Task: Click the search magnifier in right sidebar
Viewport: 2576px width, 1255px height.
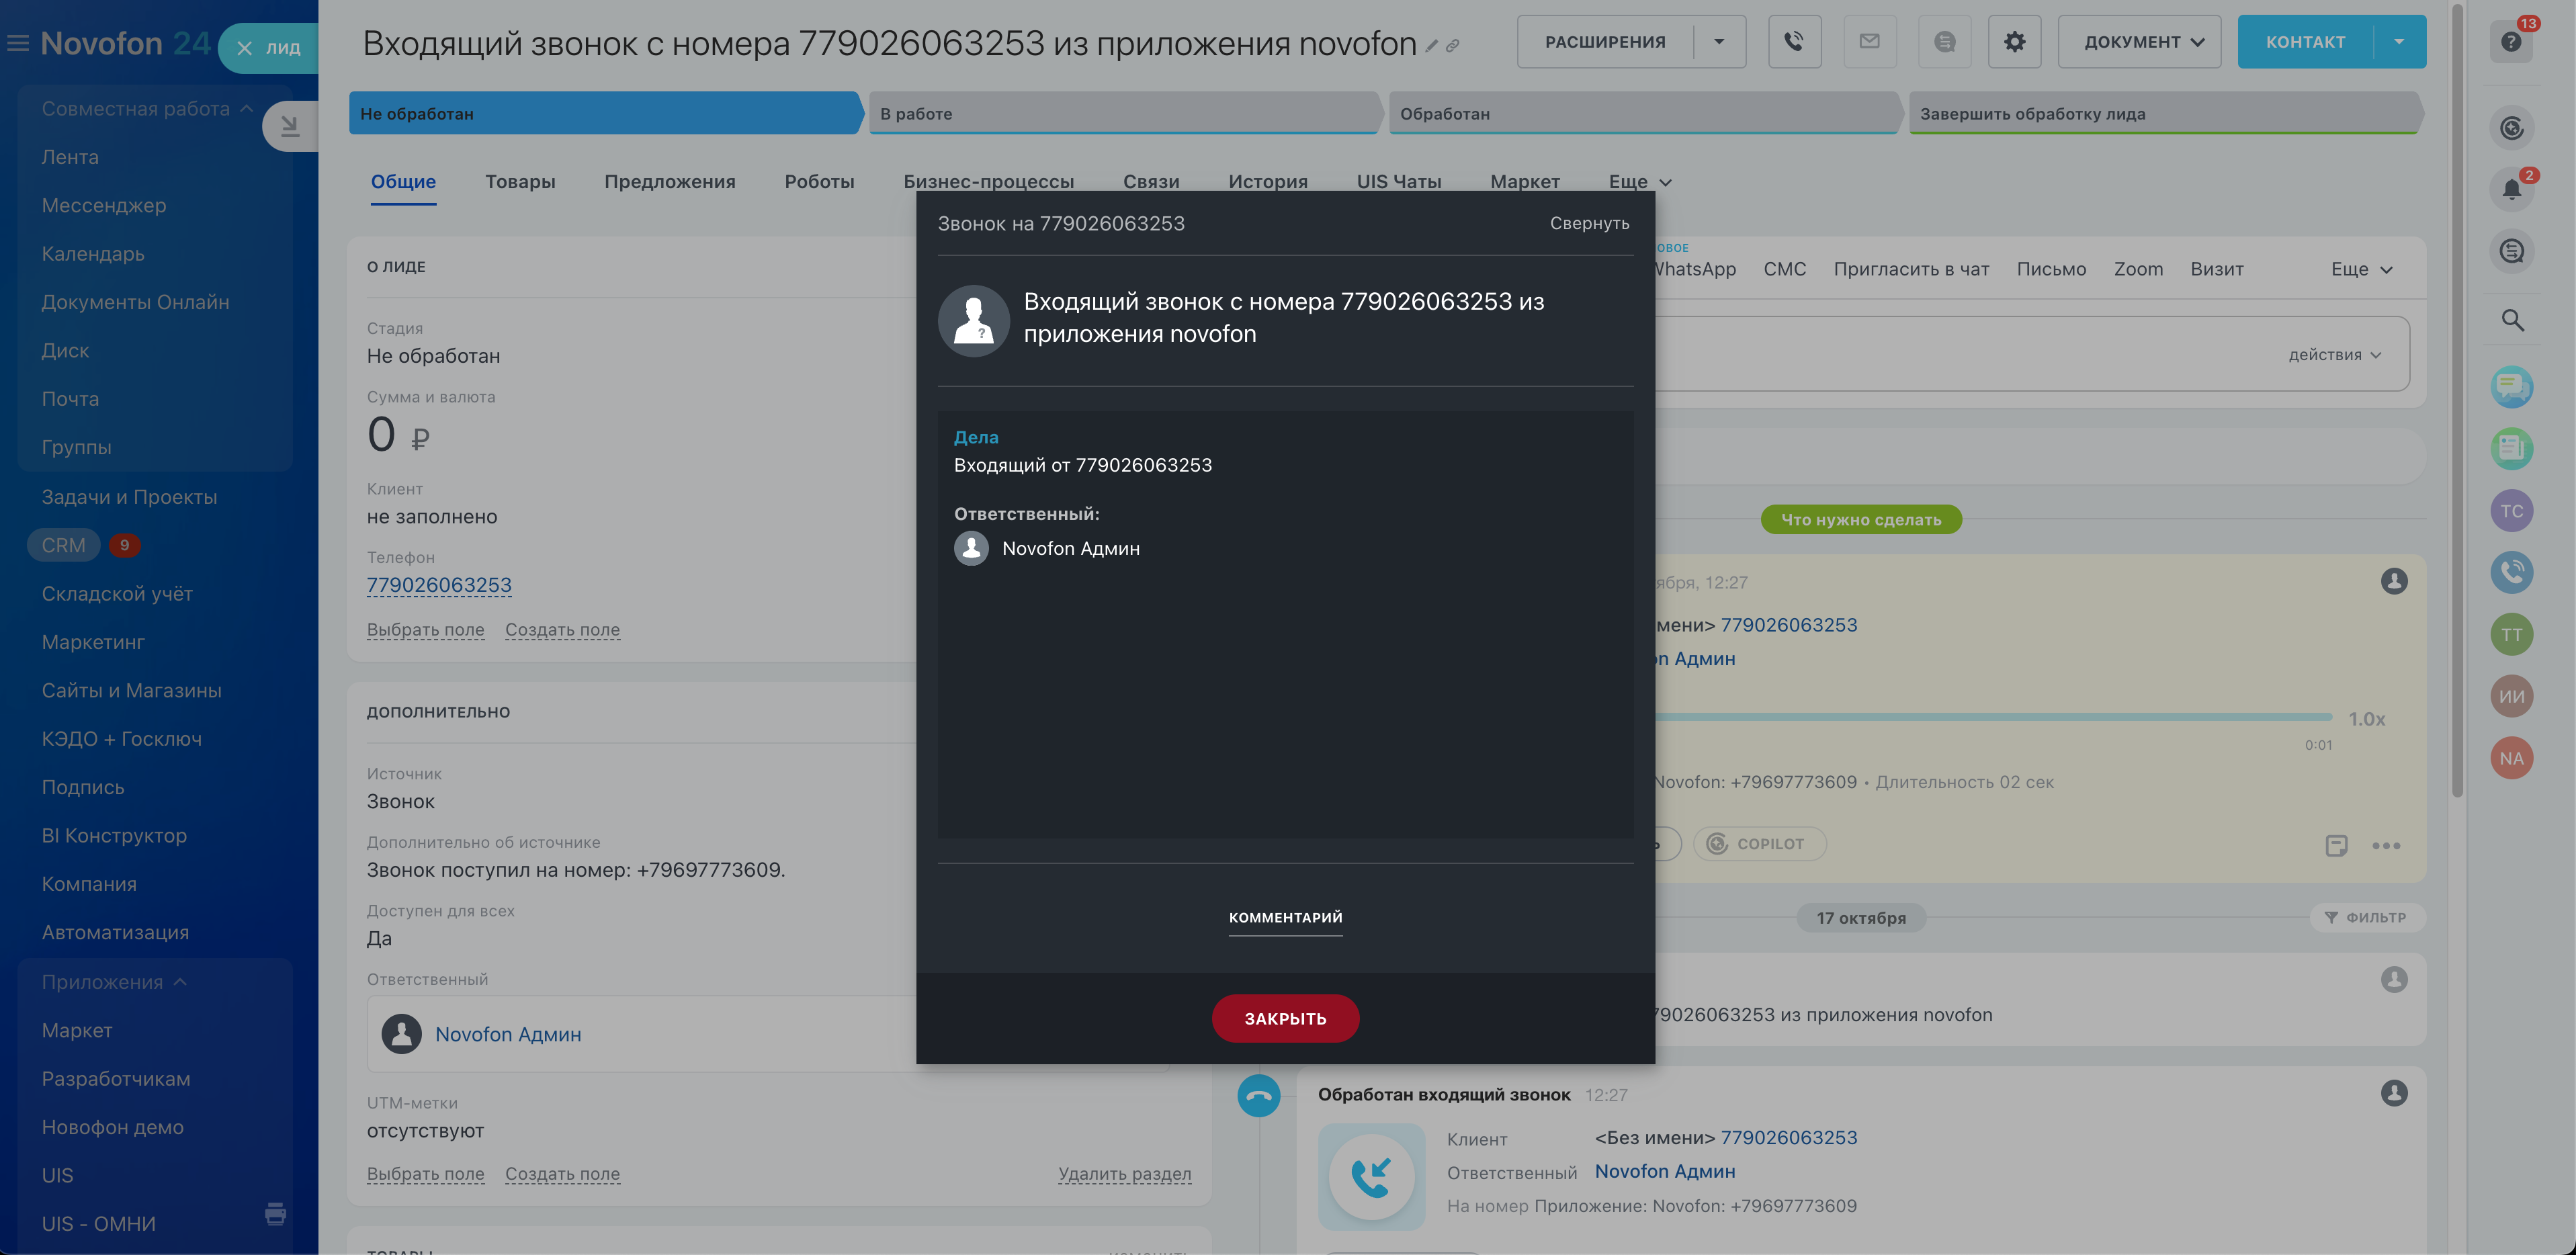Action: coord(2512,320)
